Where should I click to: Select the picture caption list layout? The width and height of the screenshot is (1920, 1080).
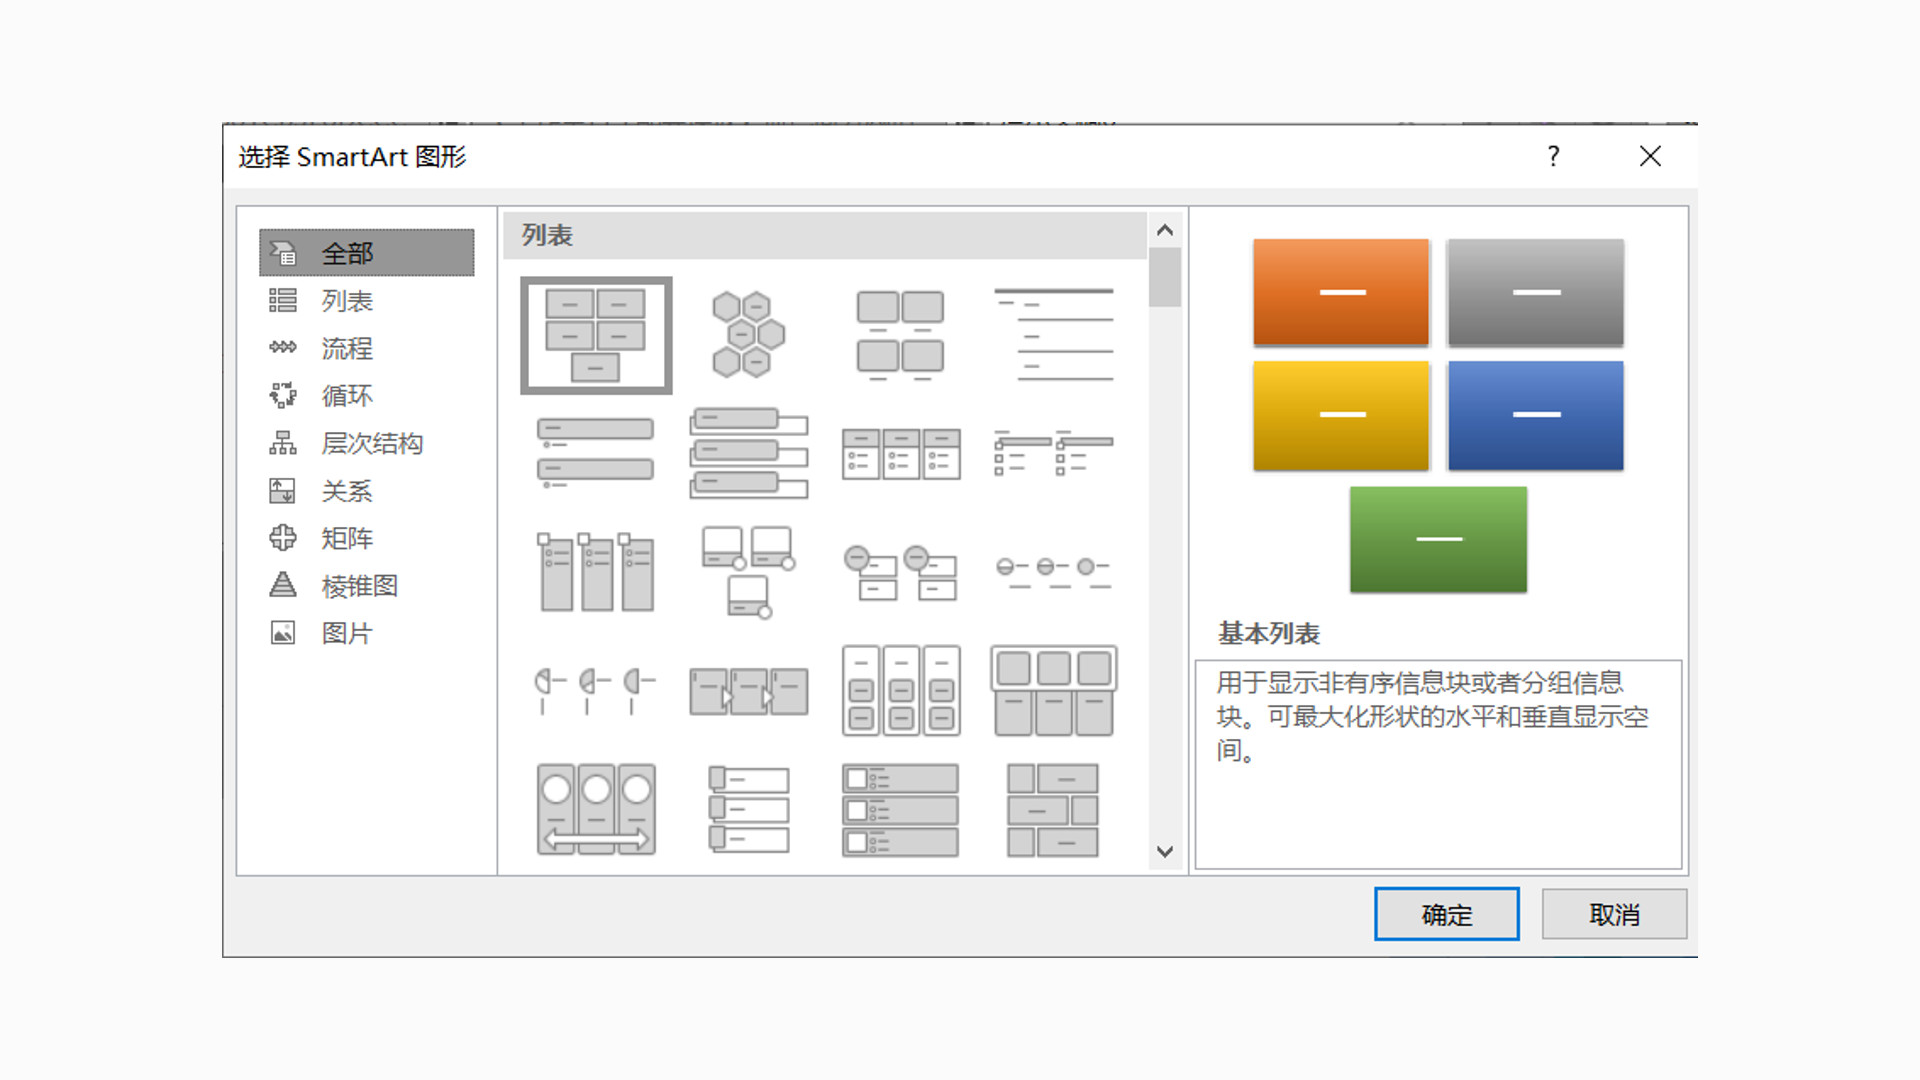point(900,334)
